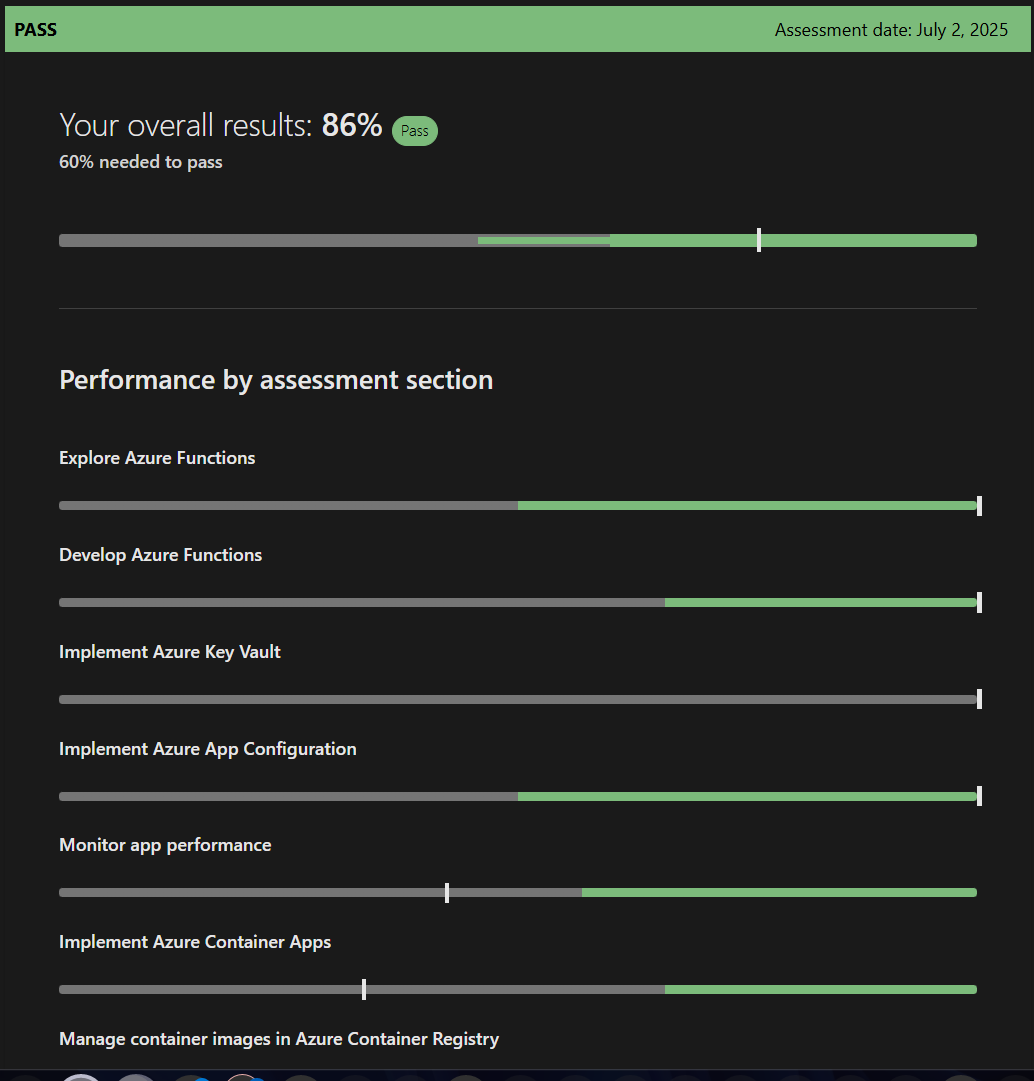Click the PASS text in the green banner
1034x1081 pixels.
click(x=36, y=30)
